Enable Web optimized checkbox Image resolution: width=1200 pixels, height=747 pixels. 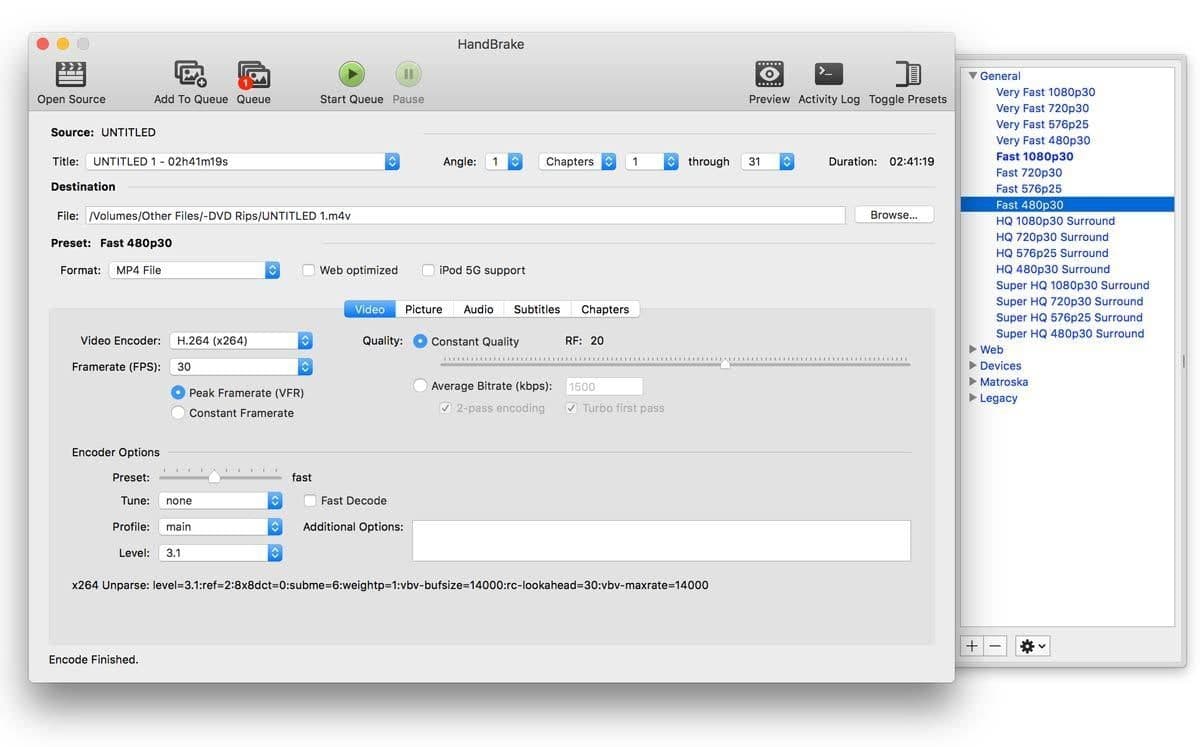(x=309, y=270)
